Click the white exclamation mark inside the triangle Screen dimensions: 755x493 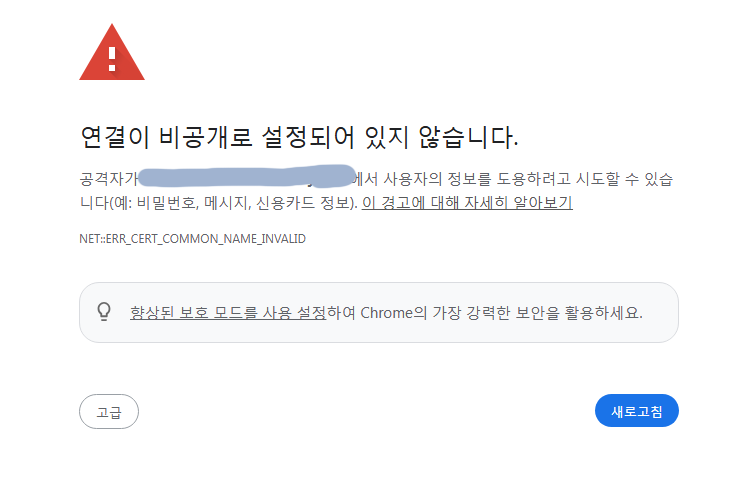click(112, 59)
